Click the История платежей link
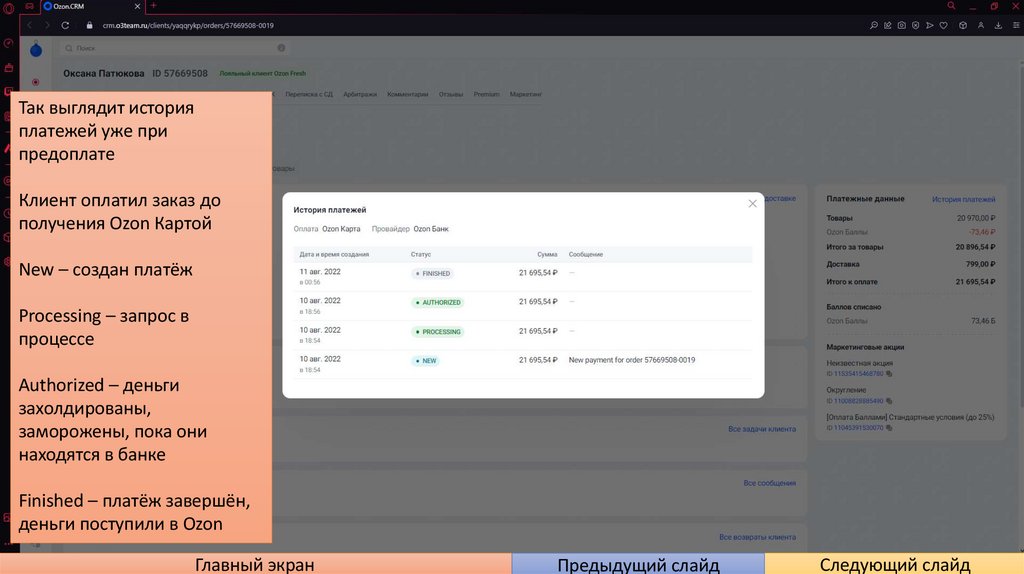 tap(963, 199)
